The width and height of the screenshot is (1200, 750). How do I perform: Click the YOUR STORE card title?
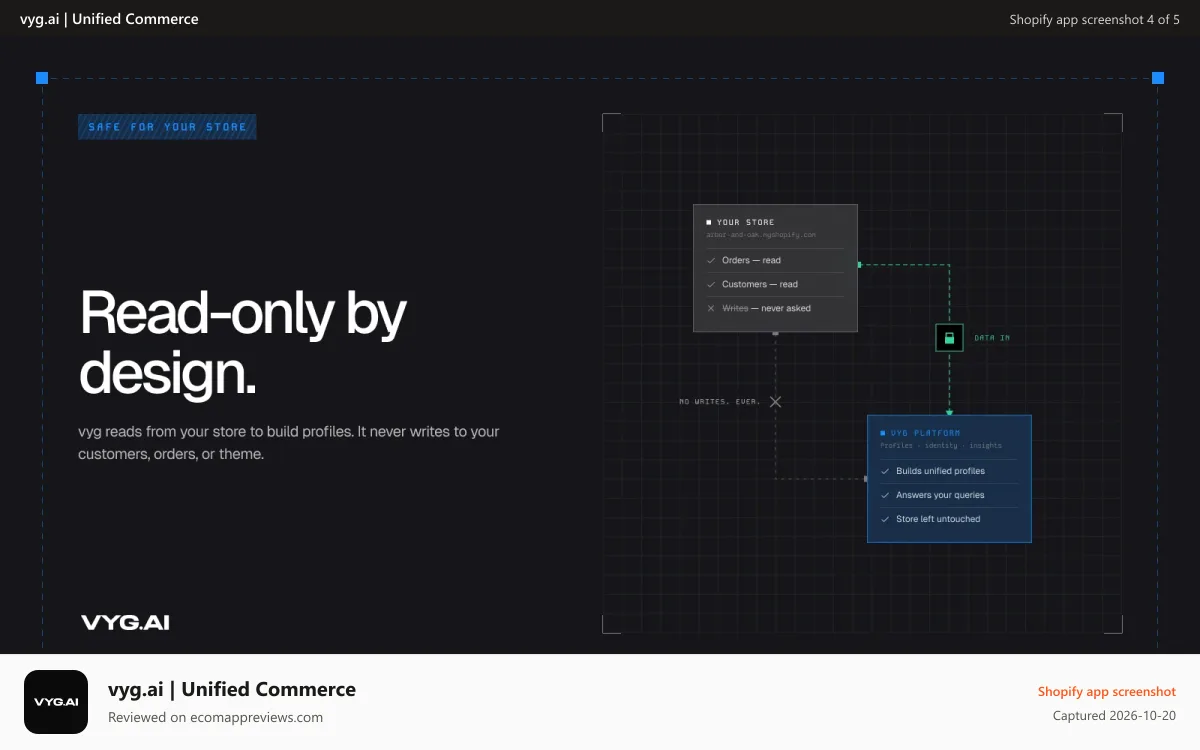(x=745, y=222)
